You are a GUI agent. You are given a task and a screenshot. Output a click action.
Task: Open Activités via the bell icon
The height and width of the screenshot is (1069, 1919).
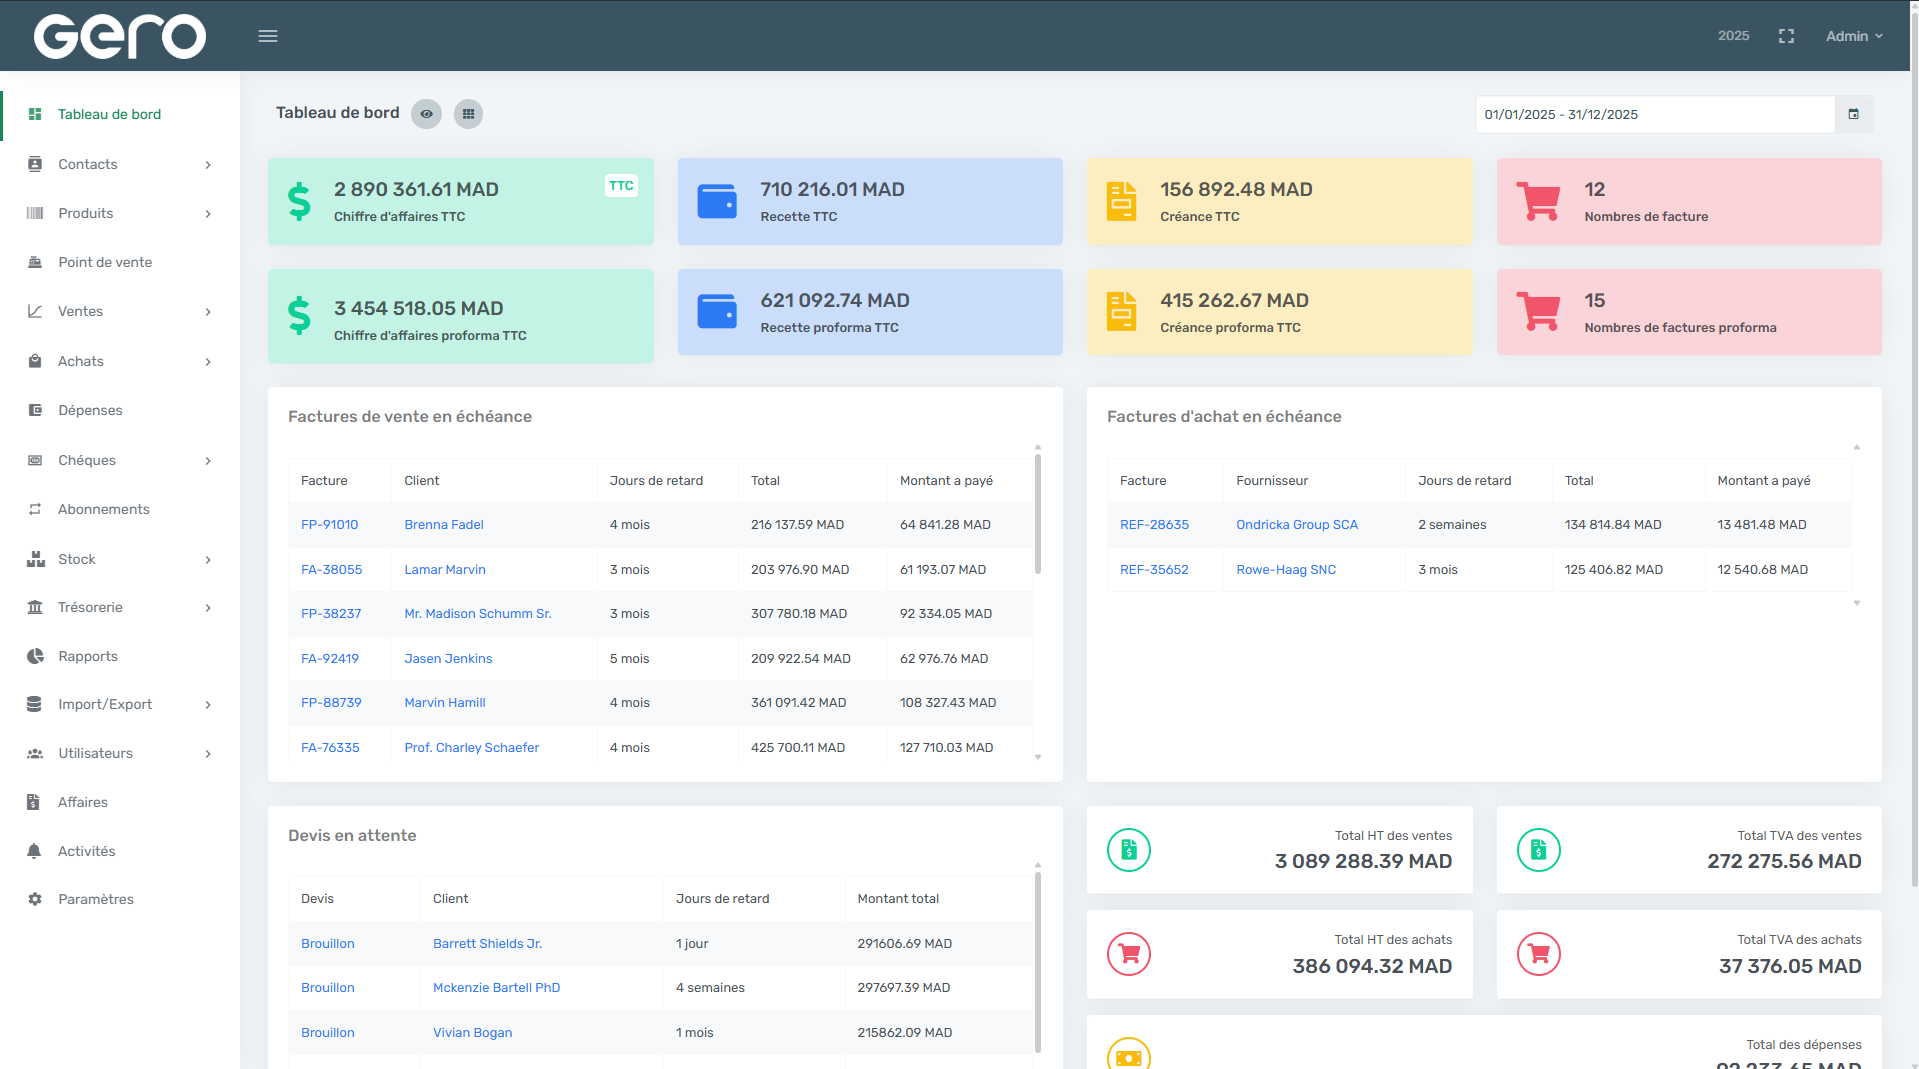coord(34,851)
